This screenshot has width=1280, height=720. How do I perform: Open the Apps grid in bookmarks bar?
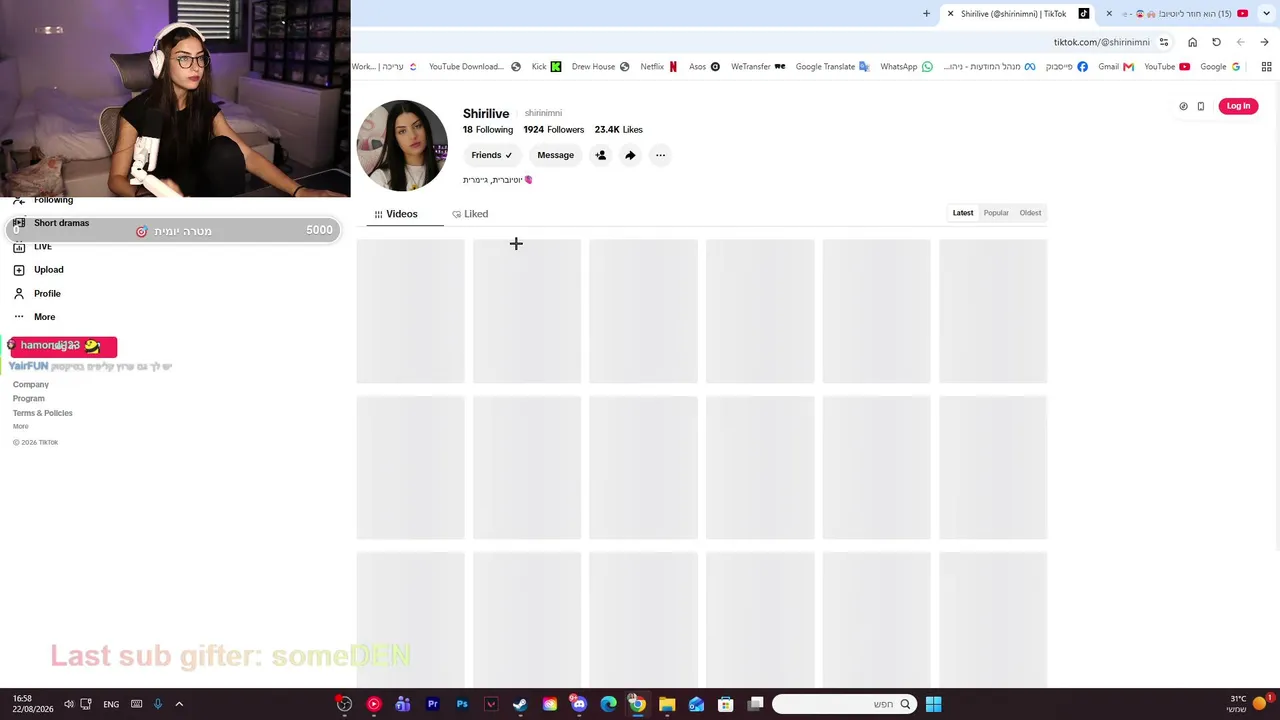click(x=1266, y=67)
